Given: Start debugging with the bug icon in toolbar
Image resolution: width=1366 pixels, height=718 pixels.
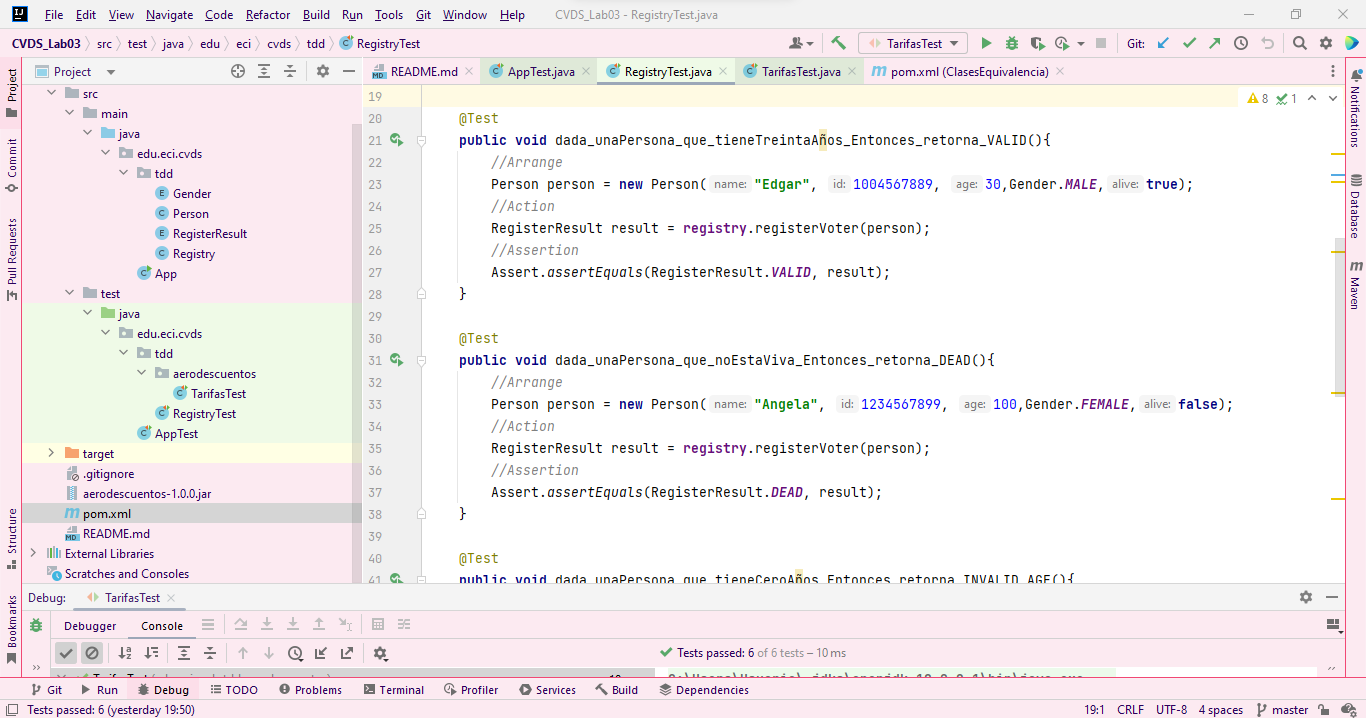Looking at the screenshot, I should click(1012, 43).
